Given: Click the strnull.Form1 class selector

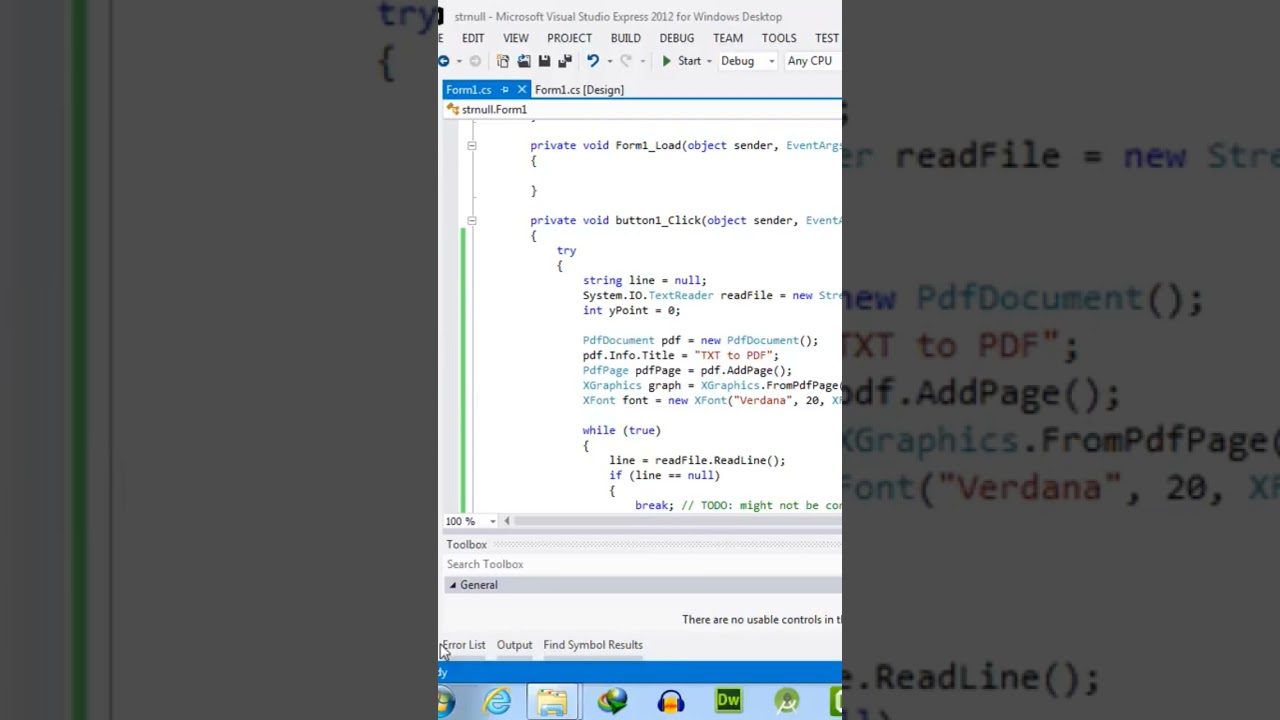Looking at the screenshot, I should tap(642, 110).
